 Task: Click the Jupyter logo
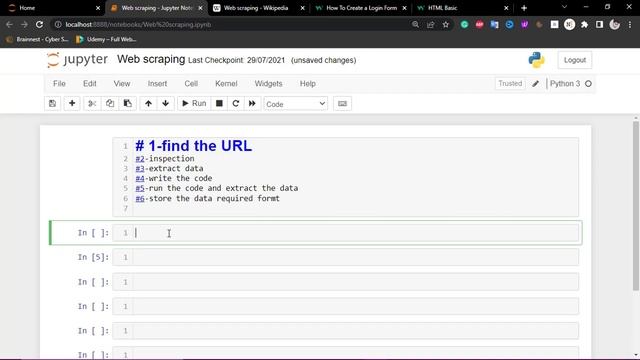click(x=77, y=60)
